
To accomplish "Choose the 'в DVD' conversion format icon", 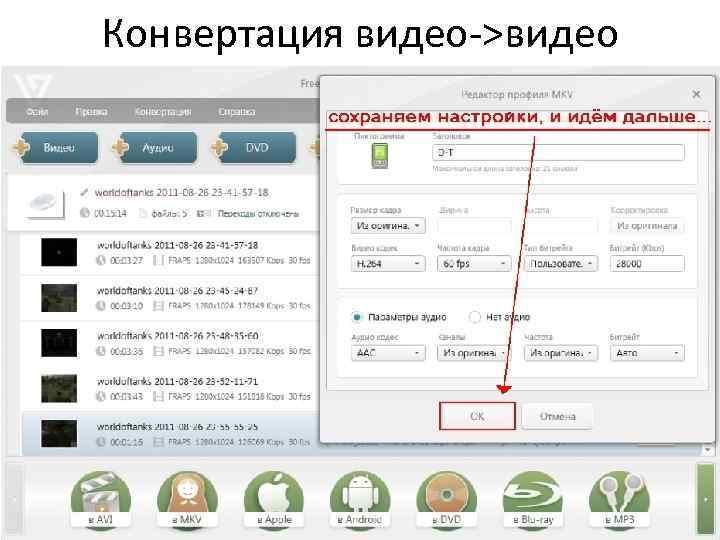I will (x=446, y=500).
